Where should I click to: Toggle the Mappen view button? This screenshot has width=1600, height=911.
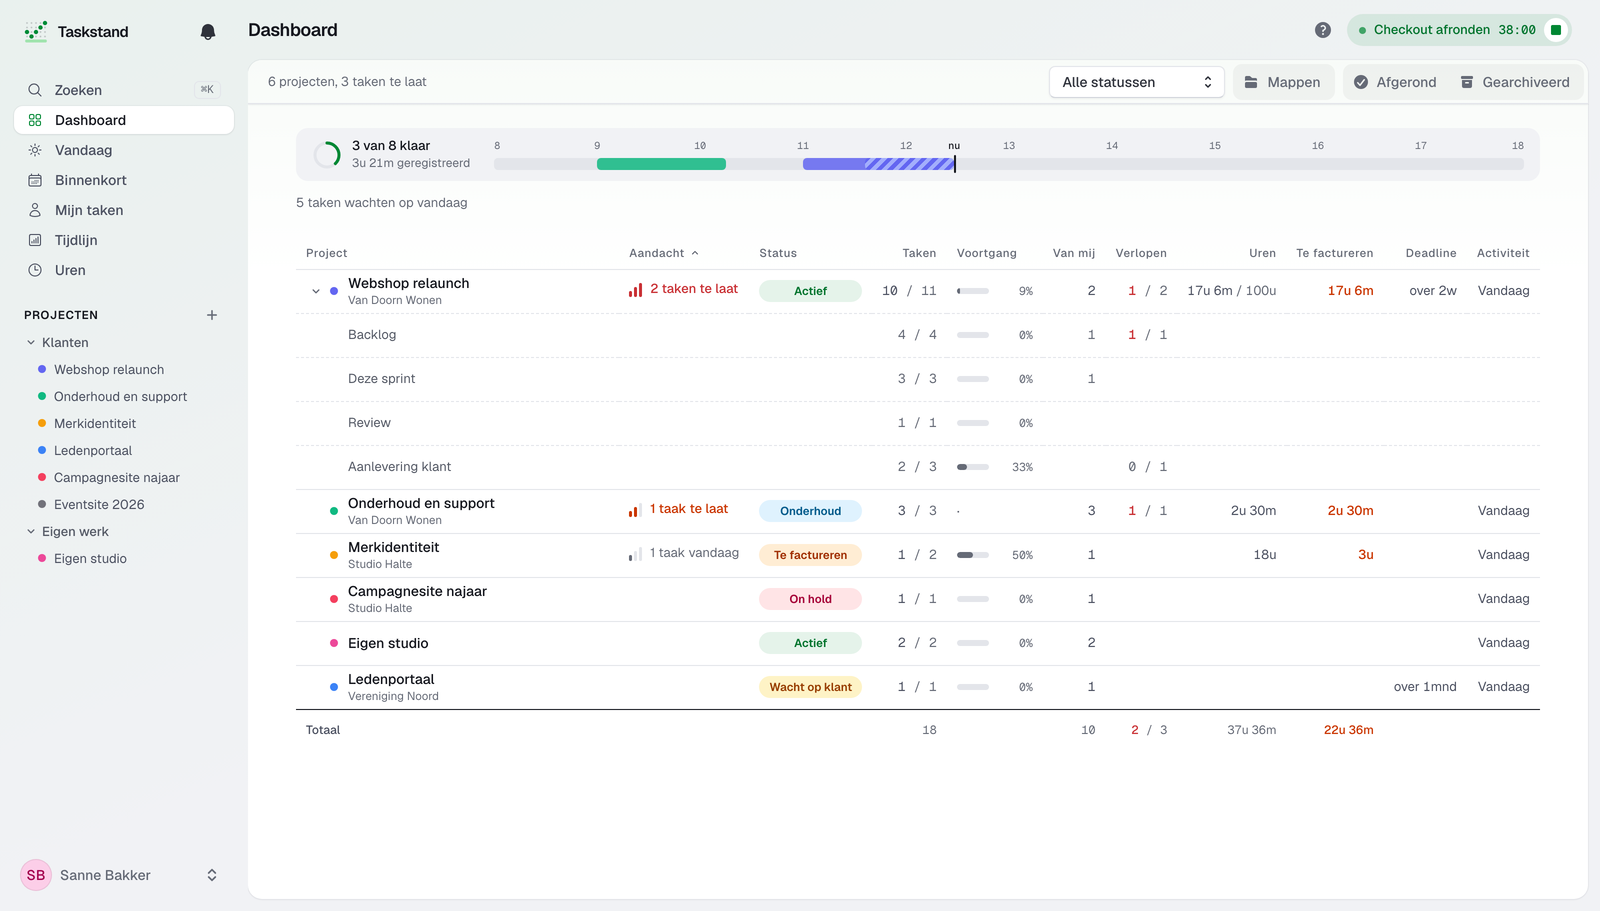coord(1282,82)
